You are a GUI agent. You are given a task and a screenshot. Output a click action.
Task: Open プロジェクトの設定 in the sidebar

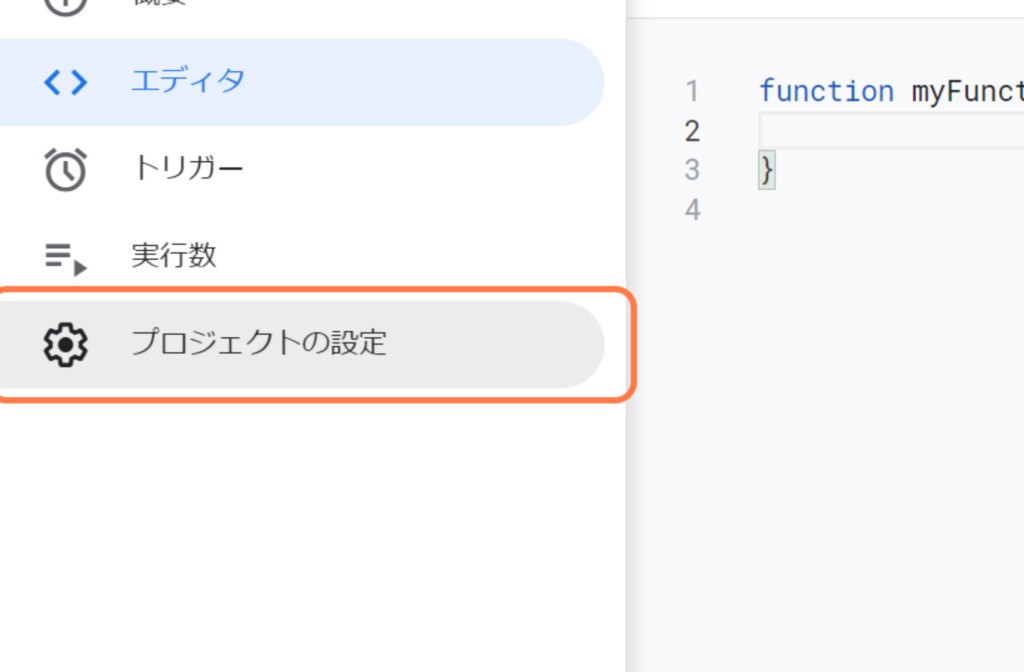302,344
